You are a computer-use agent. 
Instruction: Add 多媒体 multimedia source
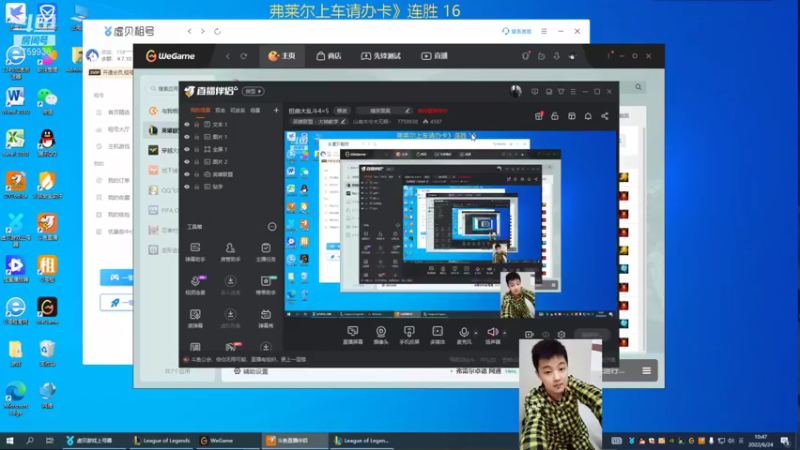(x=437, y=335)
